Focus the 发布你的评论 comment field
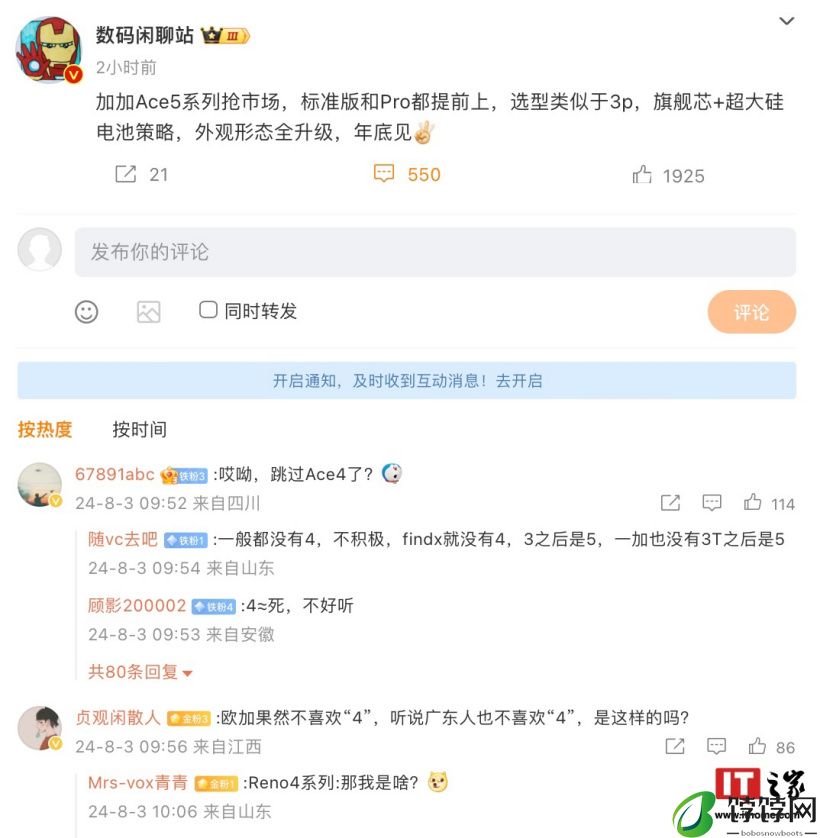 (435, 252)
